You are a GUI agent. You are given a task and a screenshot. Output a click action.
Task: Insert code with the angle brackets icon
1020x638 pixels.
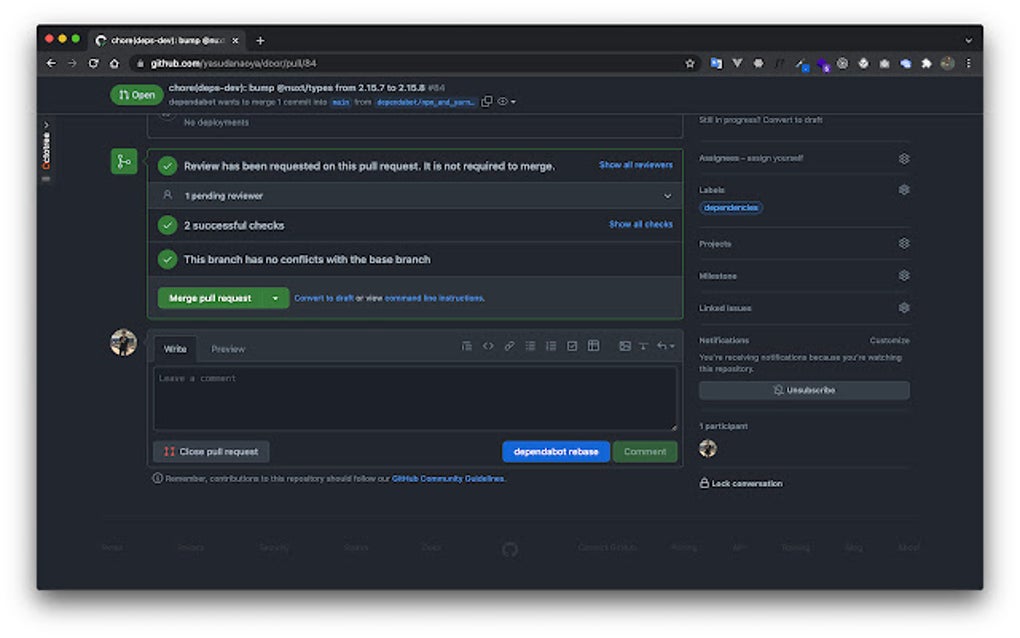[488, 346]
